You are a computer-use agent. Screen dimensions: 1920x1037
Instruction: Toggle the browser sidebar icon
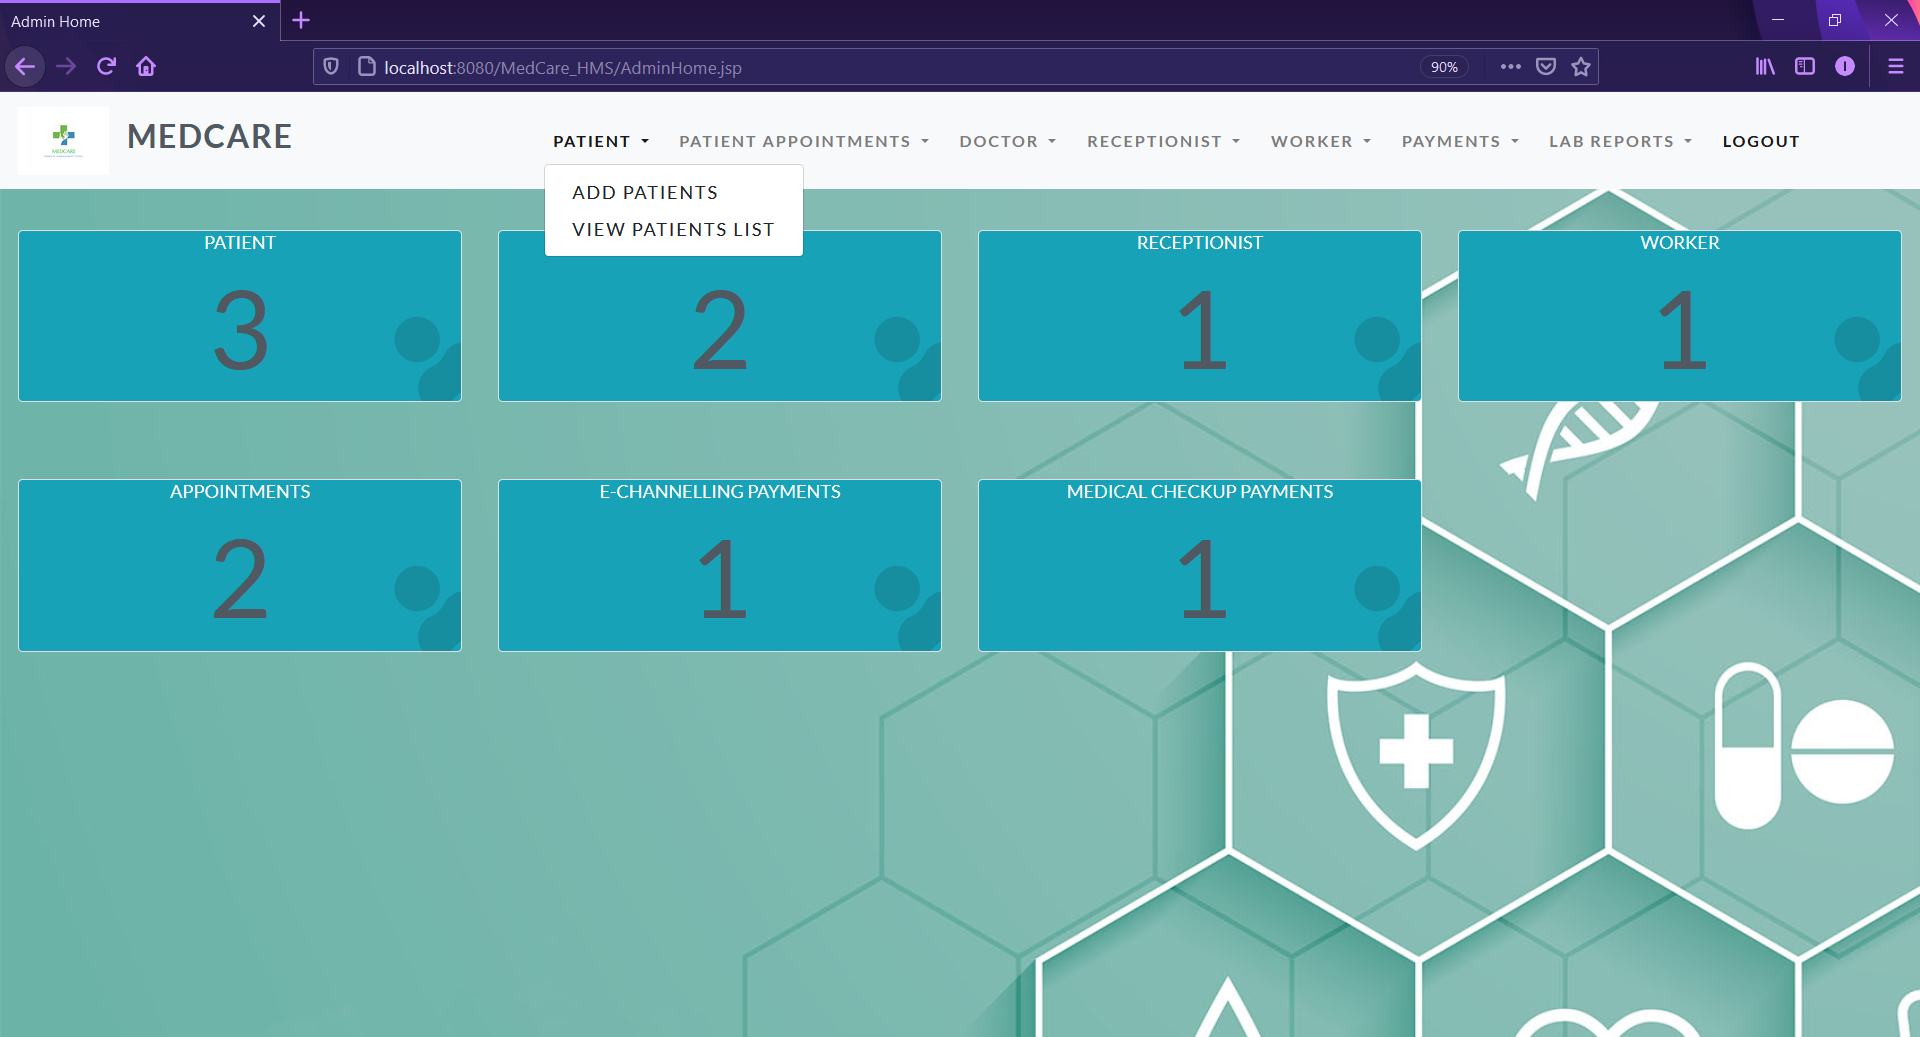[x=1805, y=66]
